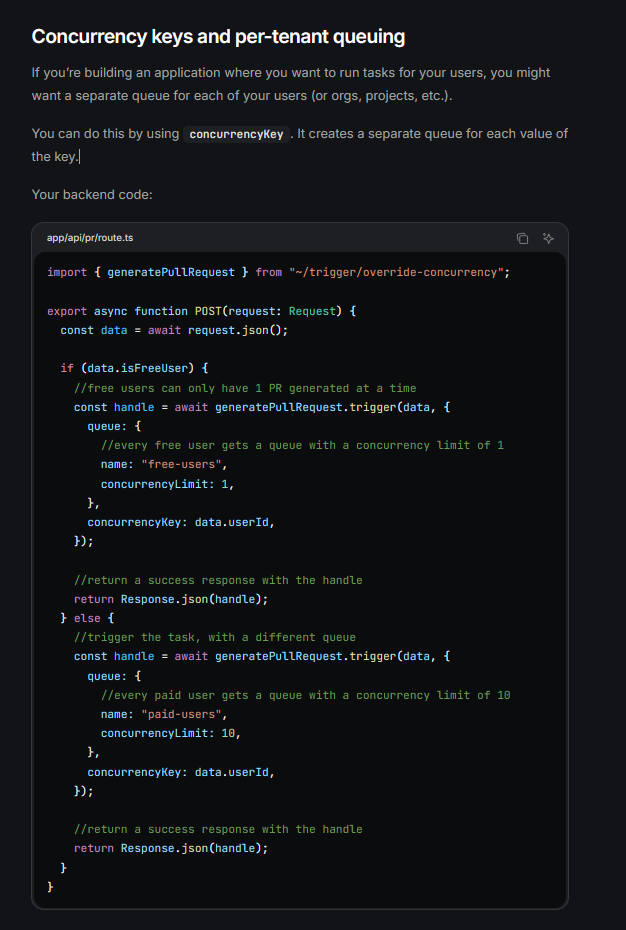
Task: Click the import generatePullRequest line
Action: point(278,272)
